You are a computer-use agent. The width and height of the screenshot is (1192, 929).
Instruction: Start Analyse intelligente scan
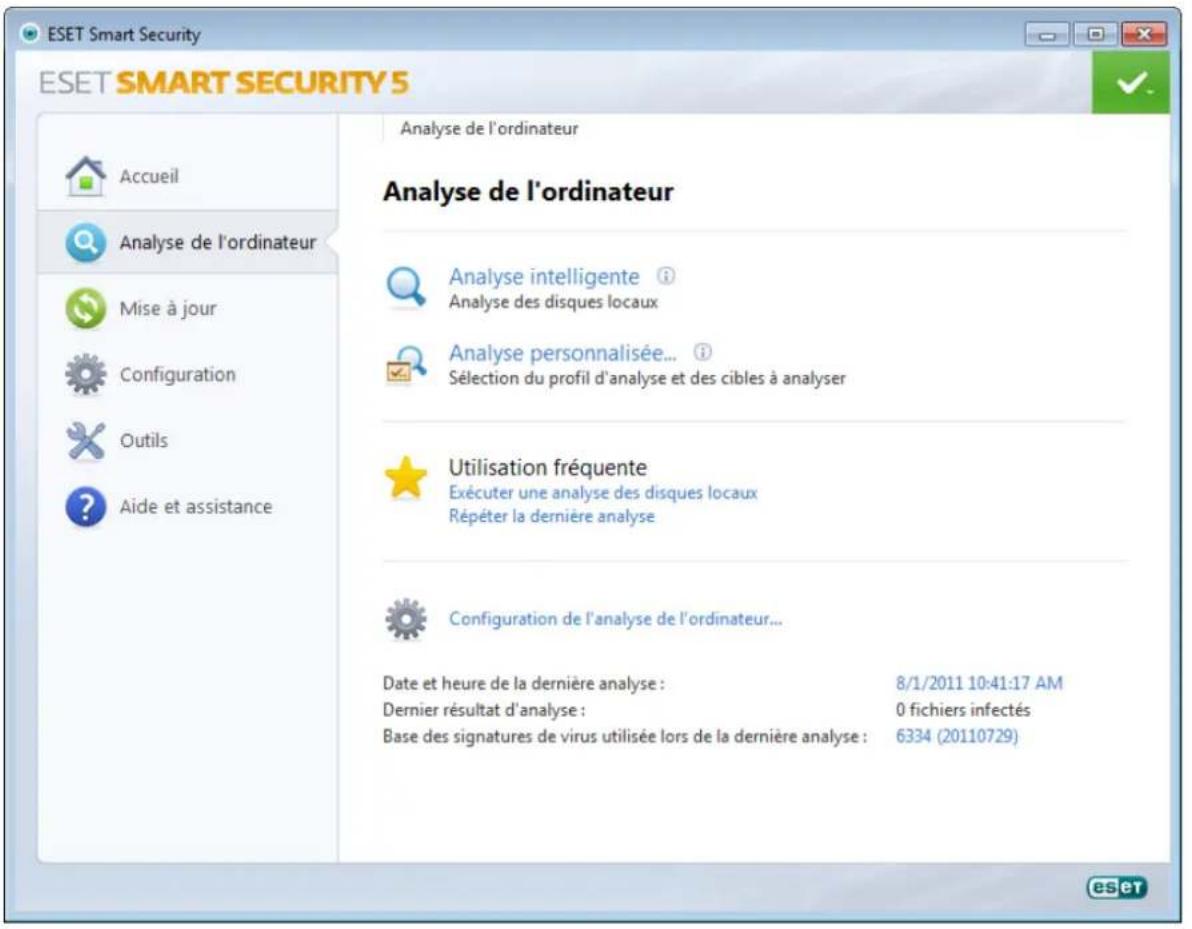click(544, 277)
